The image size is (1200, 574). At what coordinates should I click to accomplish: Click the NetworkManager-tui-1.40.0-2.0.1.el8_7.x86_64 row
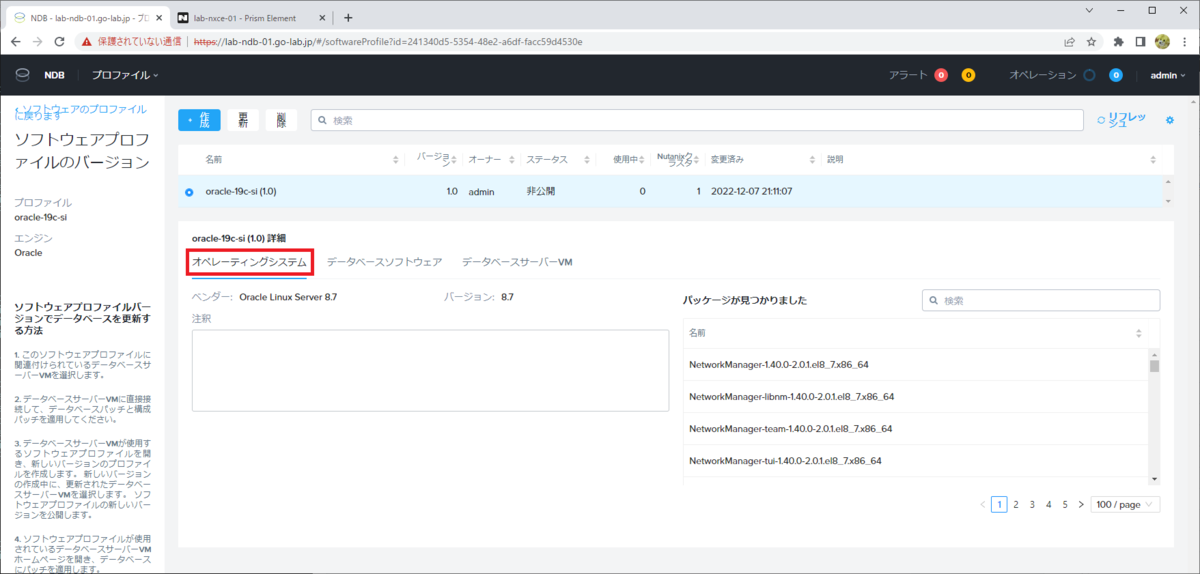[916, 461]
